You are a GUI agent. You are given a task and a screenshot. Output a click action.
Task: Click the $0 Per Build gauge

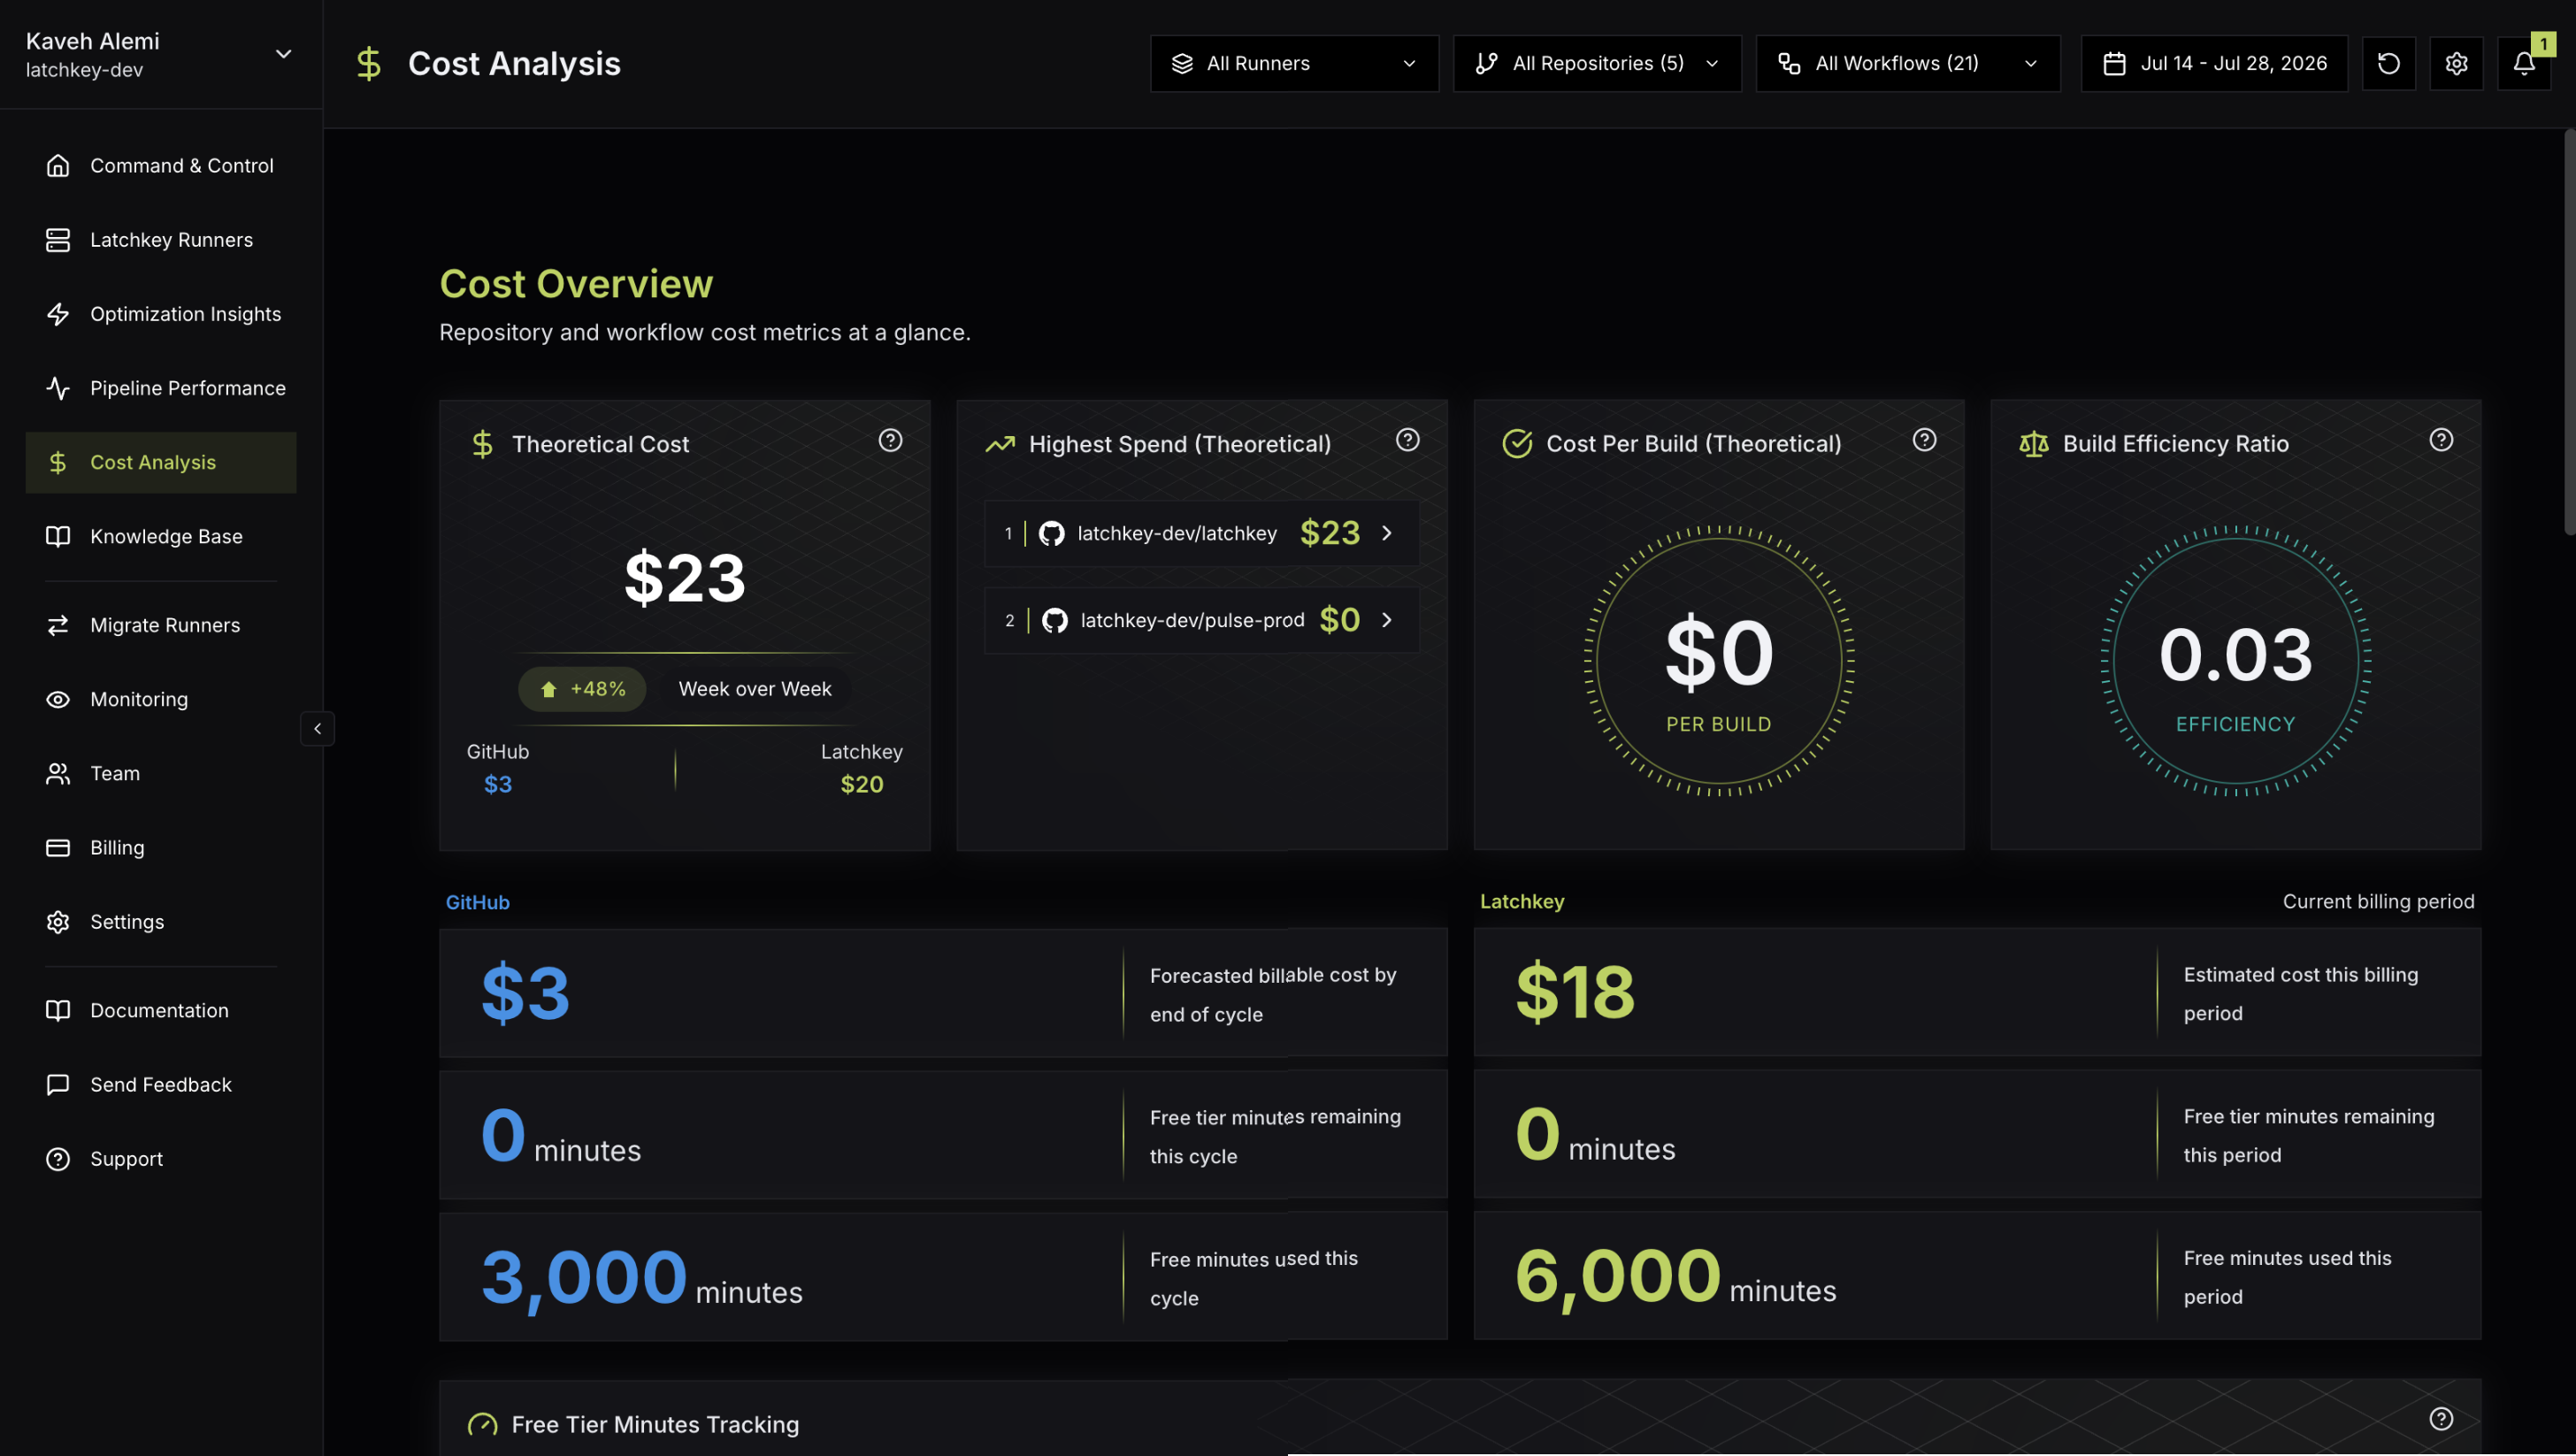(x=1718, y=660)
